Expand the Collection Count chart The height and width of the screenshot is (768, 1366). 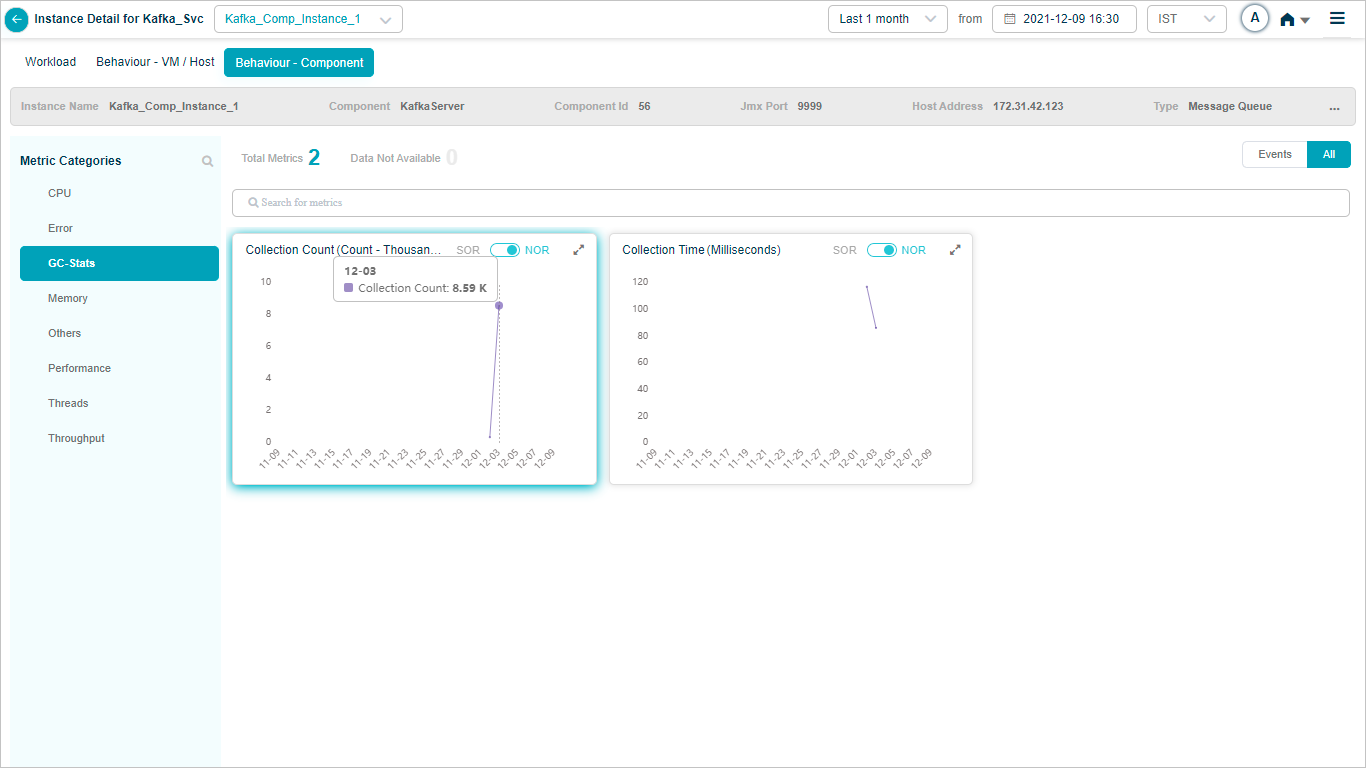click(578, 250)
